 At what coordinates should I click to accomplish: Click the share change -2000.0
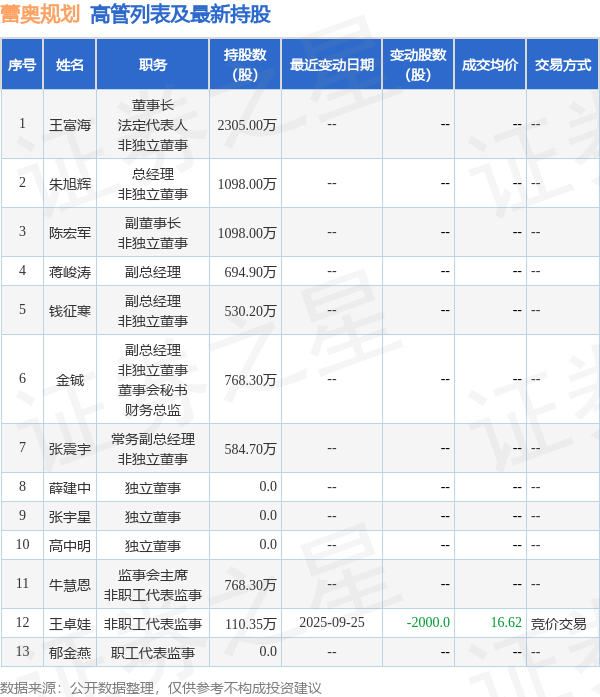tap(428, 622)
